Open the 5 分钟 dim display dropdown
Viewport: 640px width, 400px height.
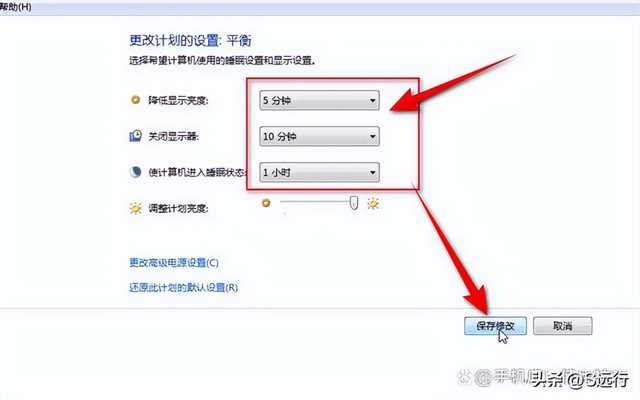319,100
